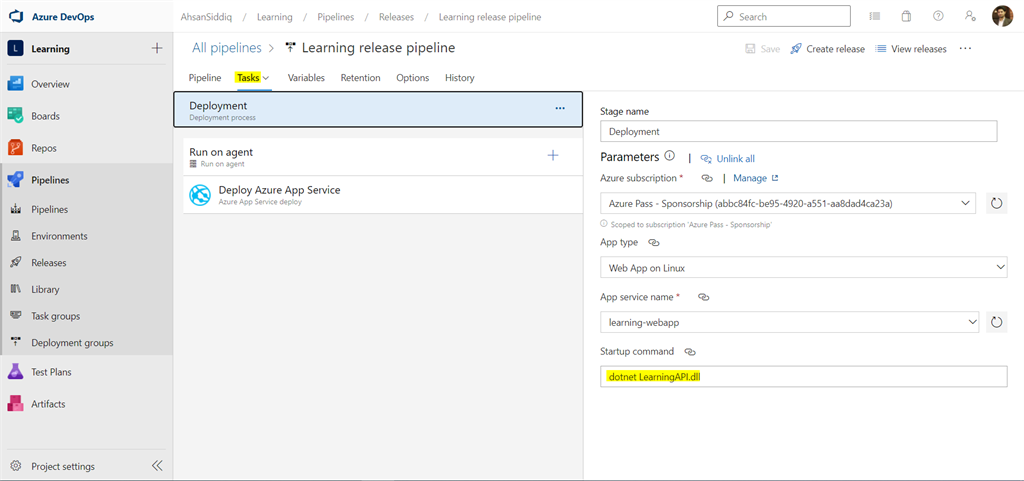Open the Repos sidebar icon
This screenshot has height=481, width=1024.
coord(16,148)
